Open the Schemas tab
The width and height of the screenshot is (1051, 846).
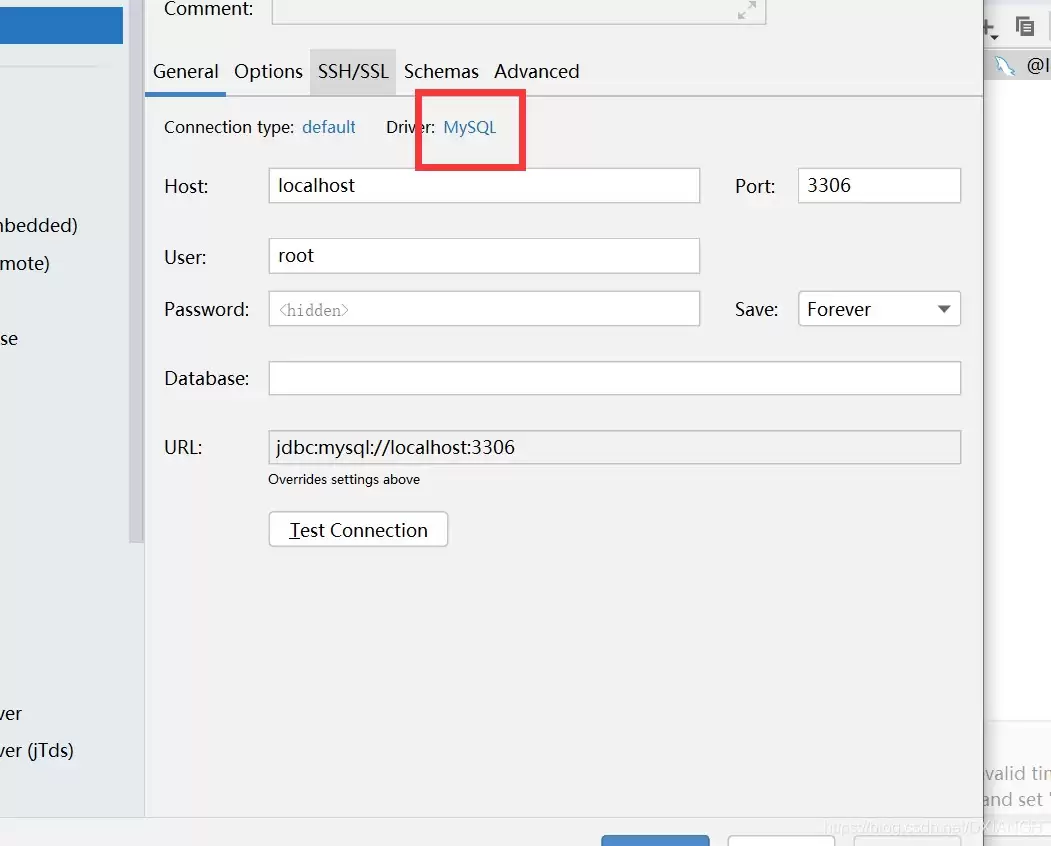441,72
